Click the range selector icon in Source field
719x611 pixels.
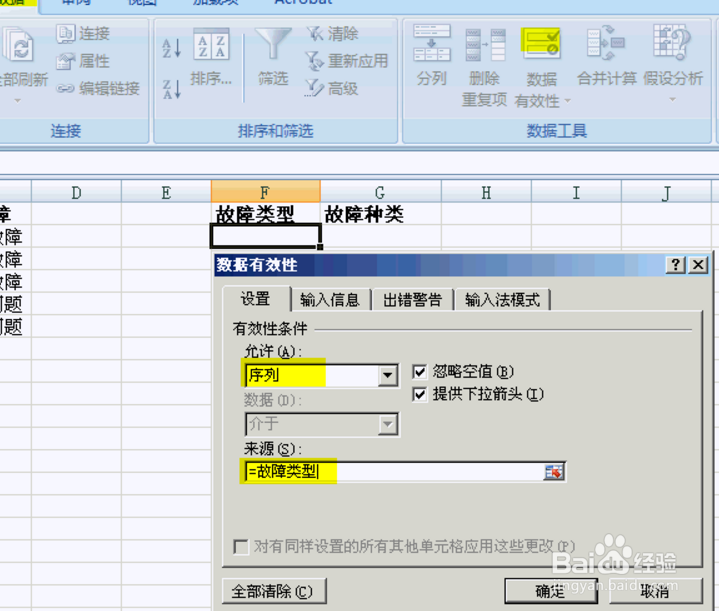click(554, 472)
